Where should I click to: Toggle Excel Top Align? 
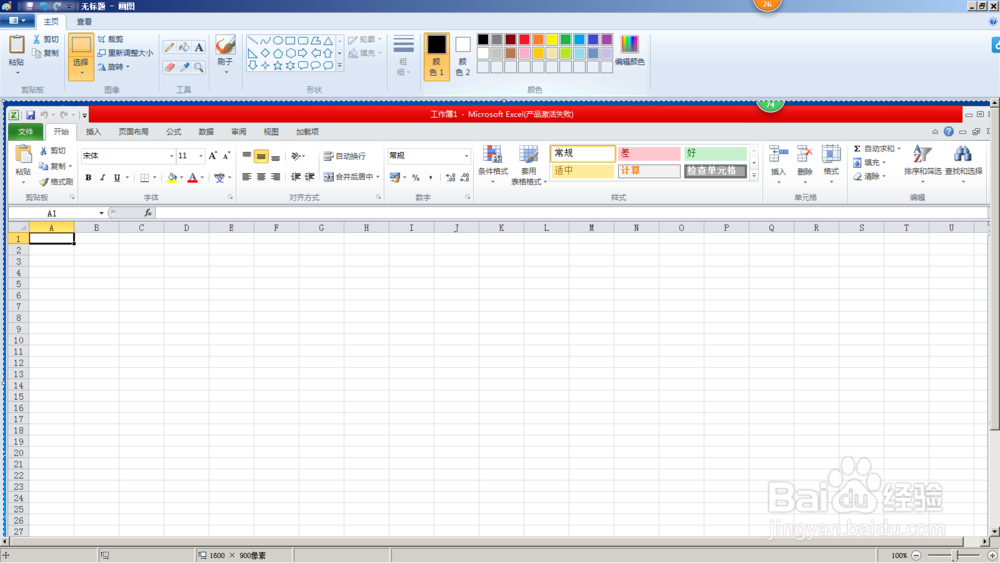point(247,156)
